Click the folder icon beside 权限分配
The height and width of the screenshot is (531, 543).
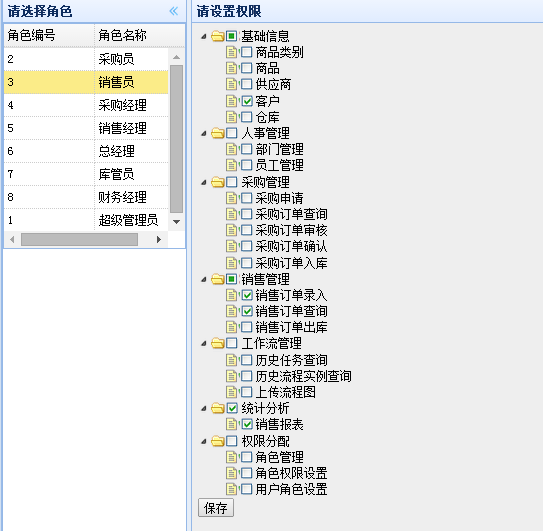pos(218,441)
